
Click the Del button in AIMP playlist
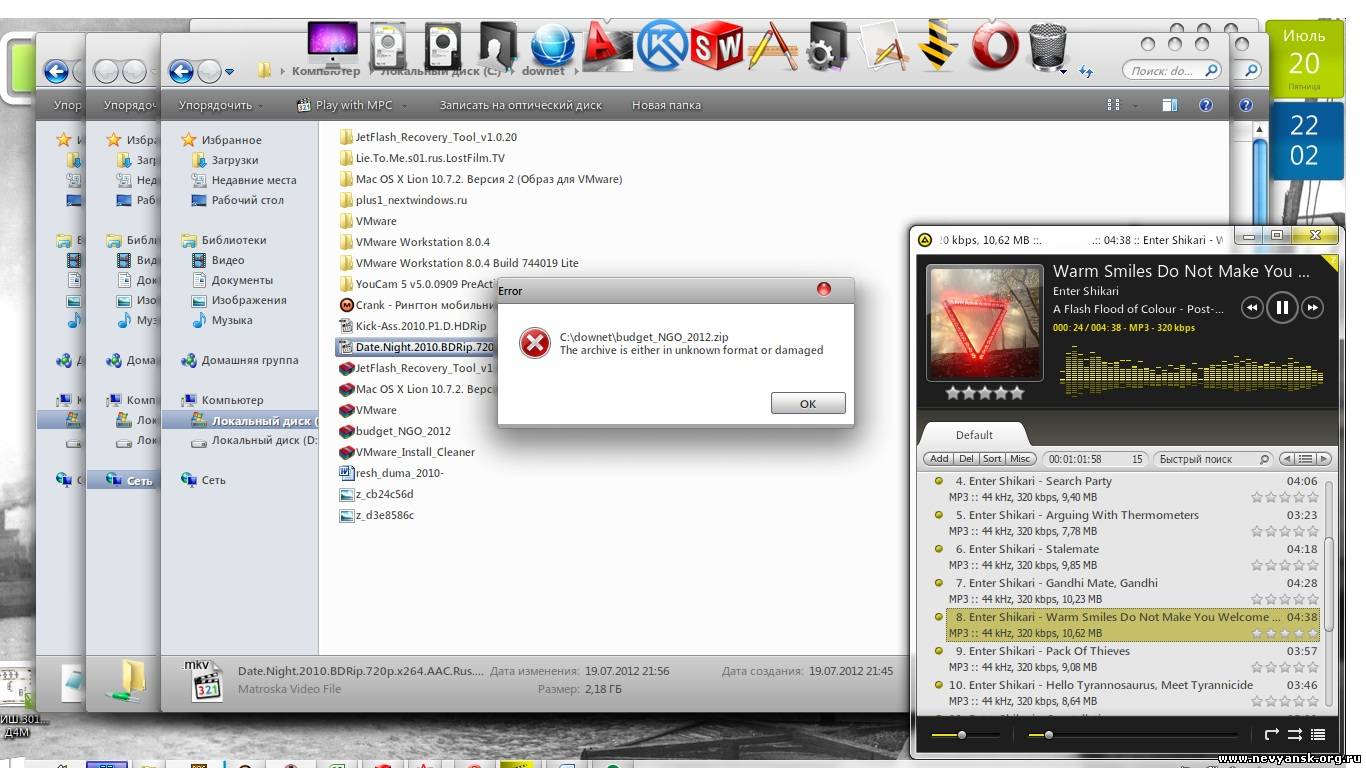click(x=966, y=459)
